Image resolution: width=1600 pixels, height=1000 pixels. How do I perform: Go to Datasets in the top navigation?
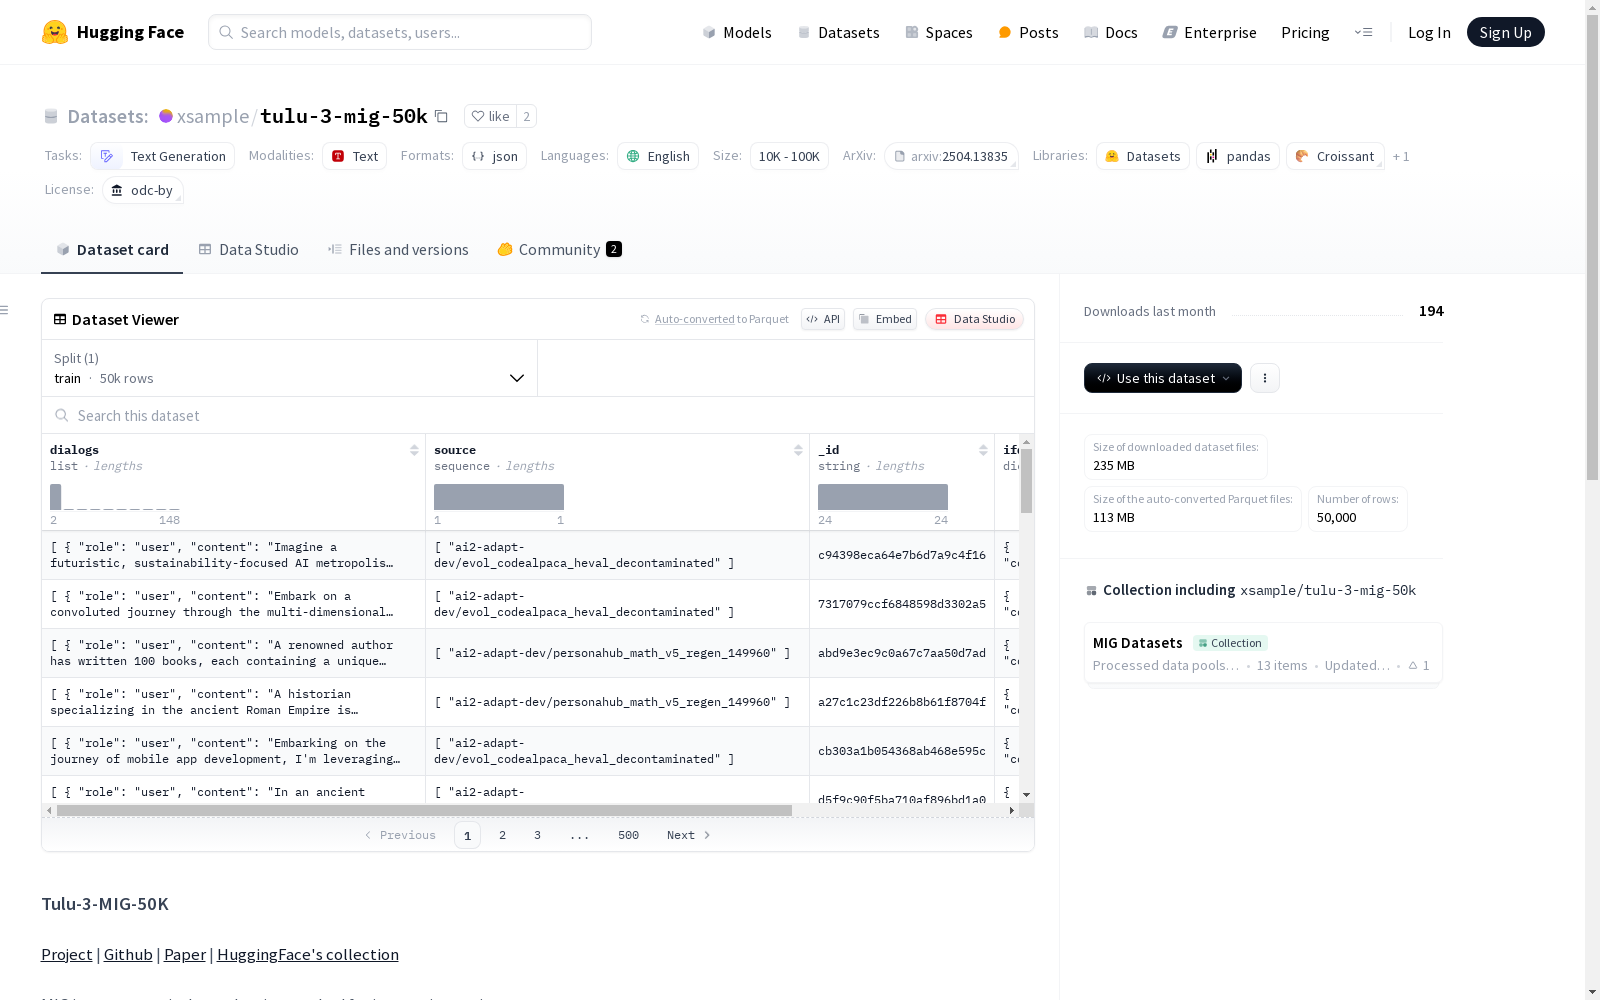tap(838, 32)
